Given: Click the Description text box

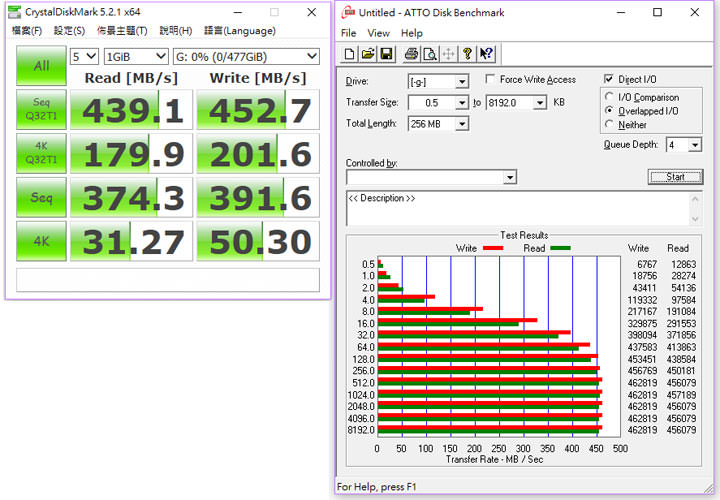Looking at the screenshot, I should pos(518,208).
